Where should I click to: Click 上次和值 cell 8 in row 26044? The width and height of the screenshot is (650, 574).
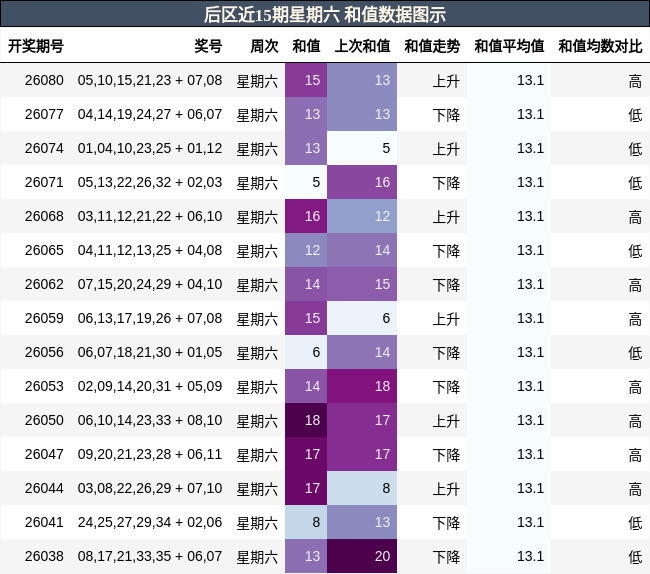362,488
